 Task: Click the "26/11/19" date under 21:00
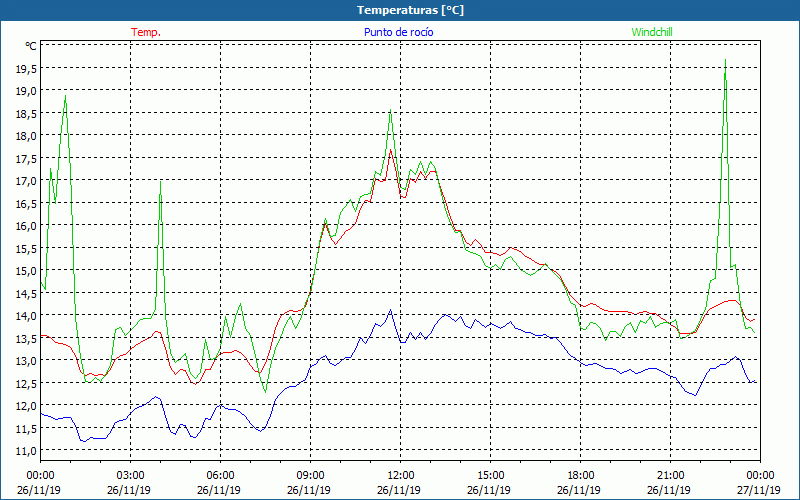click(669, 490)
